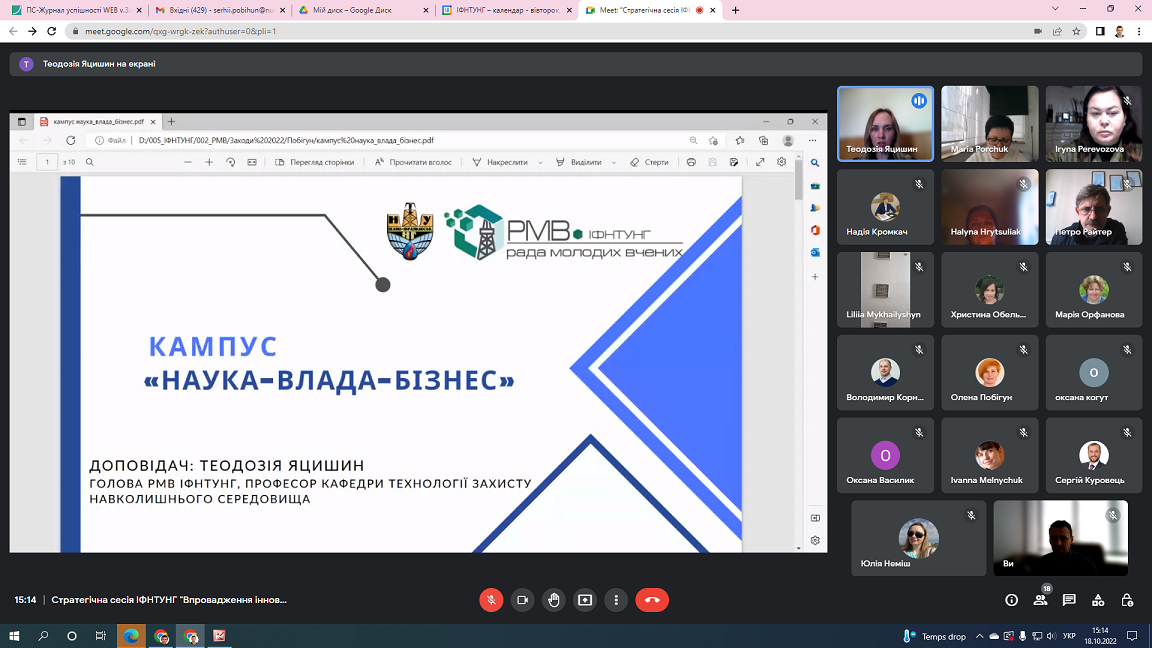Open the meeting details info panel

click(x=1012, y=600)
